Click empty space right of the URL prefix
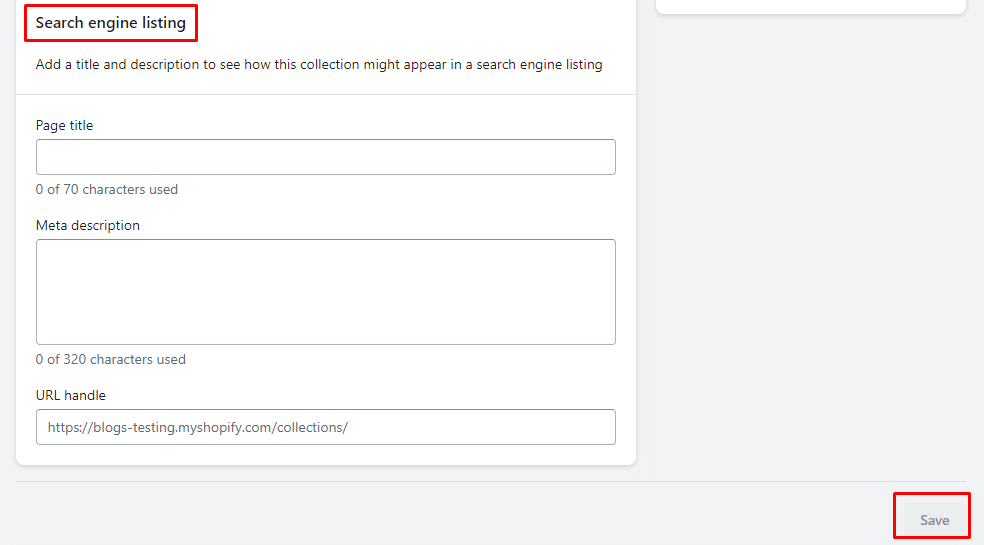The height and width of the screenshot is (545, 984). tap(480, 427)
